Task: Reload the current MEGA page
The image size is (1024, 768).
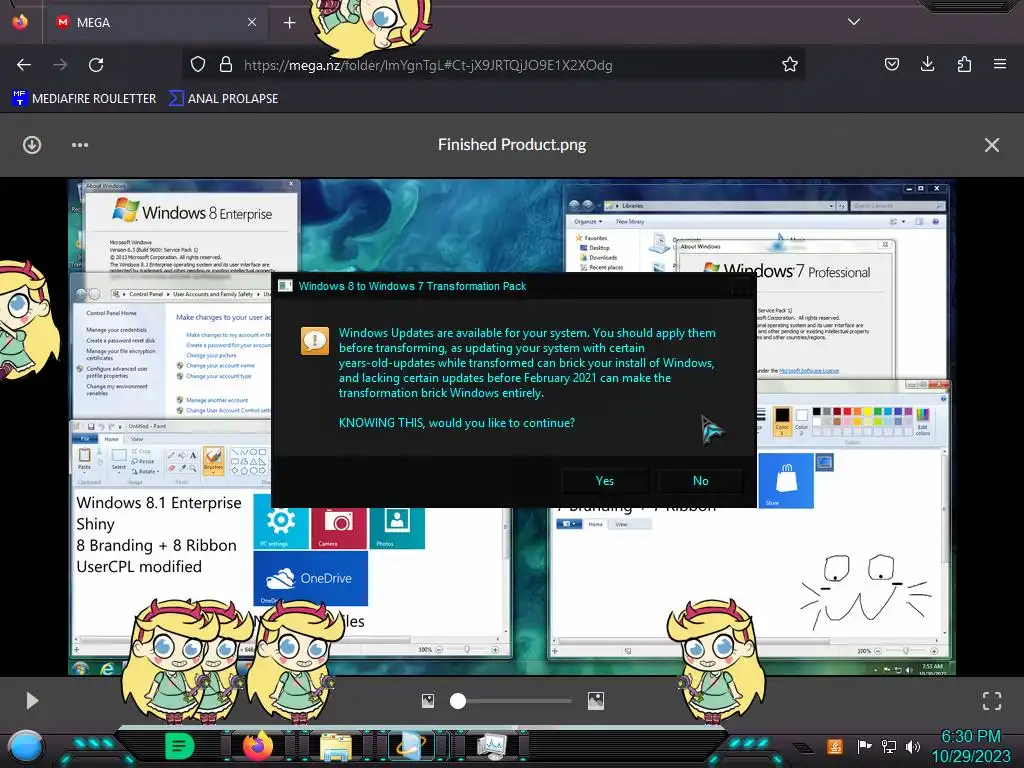Action: (x=96, y=65)
